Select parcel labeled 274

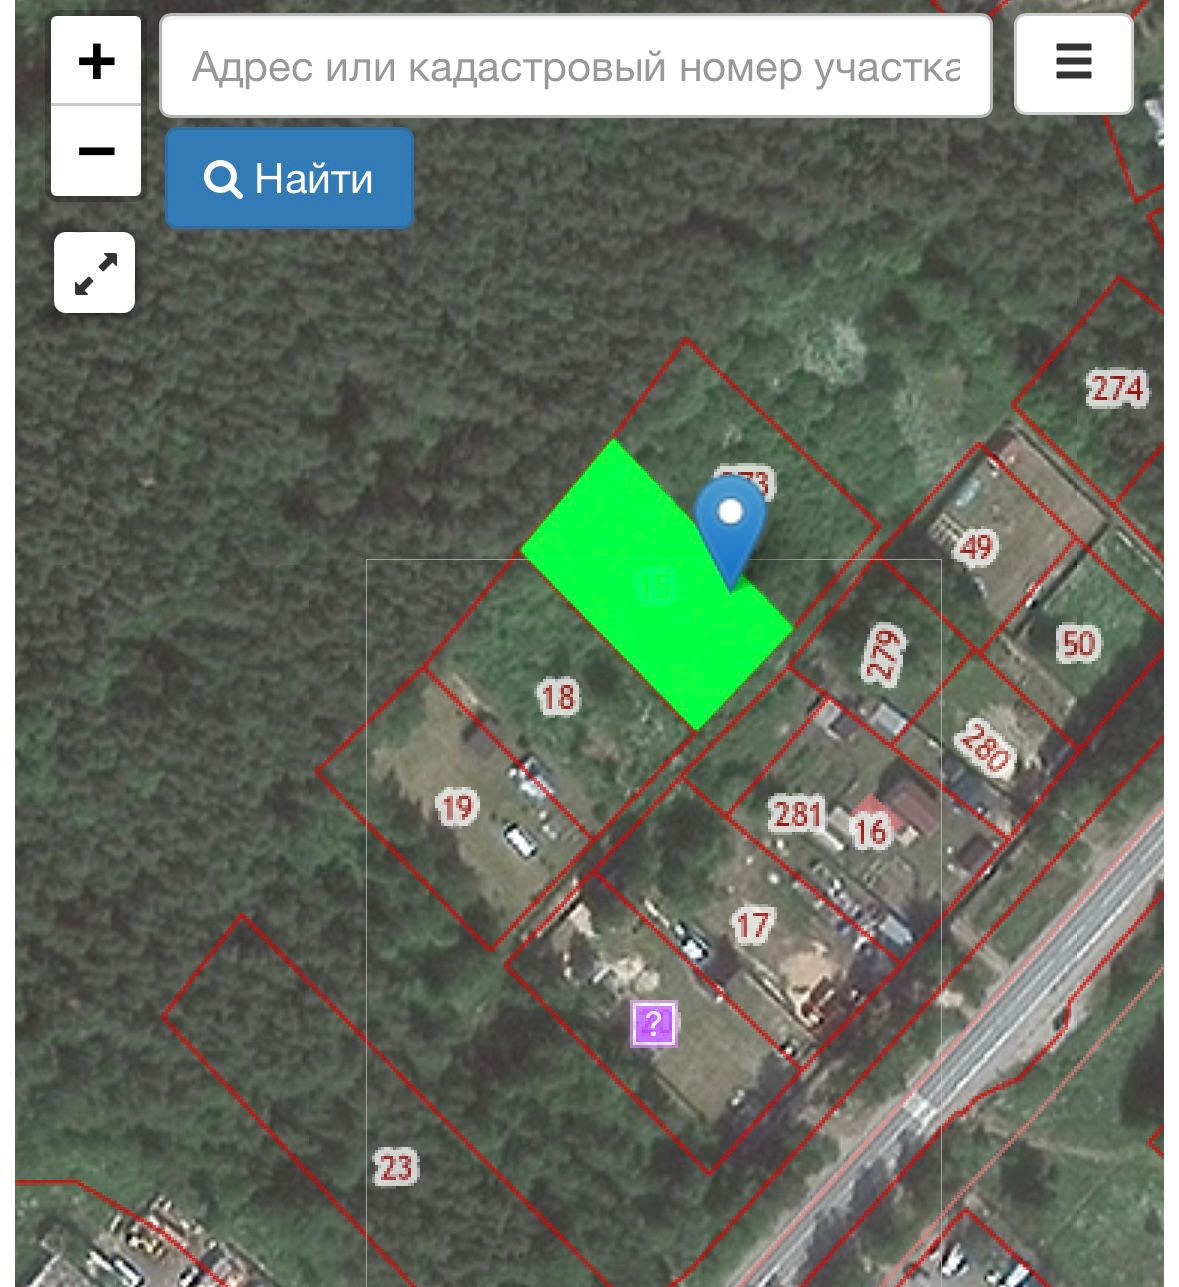click(1117, 388)
